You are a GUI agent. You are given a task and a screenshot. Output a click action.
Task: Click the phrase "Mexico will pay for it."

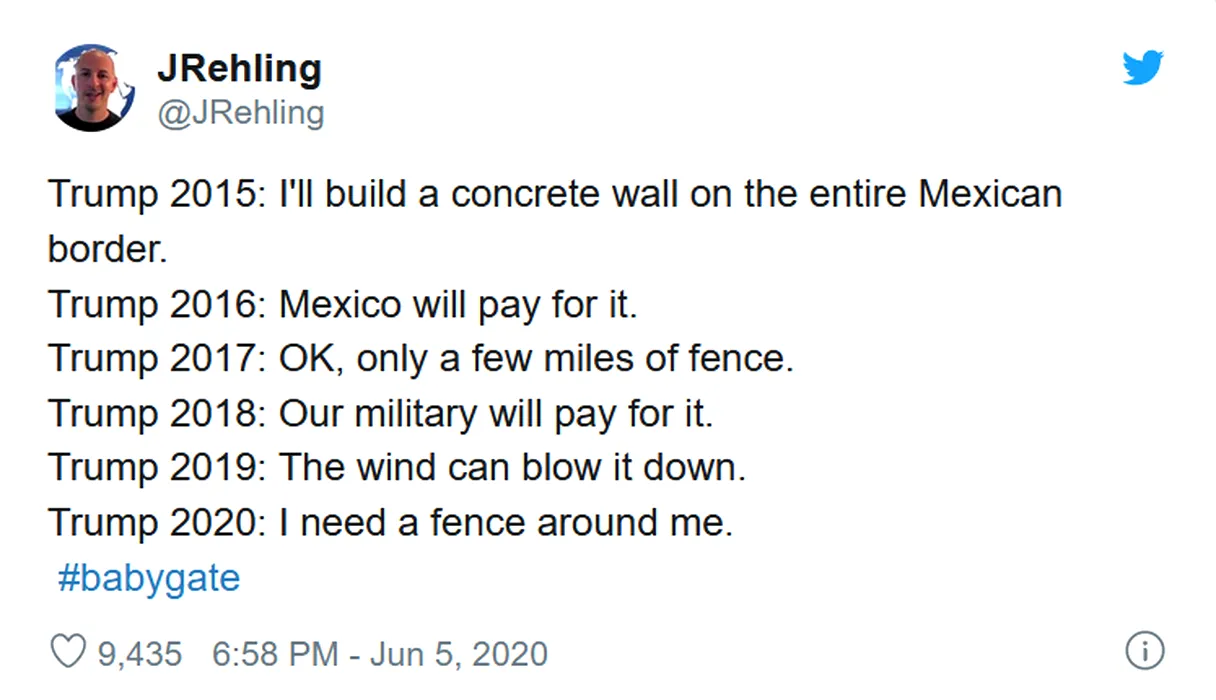457,304
